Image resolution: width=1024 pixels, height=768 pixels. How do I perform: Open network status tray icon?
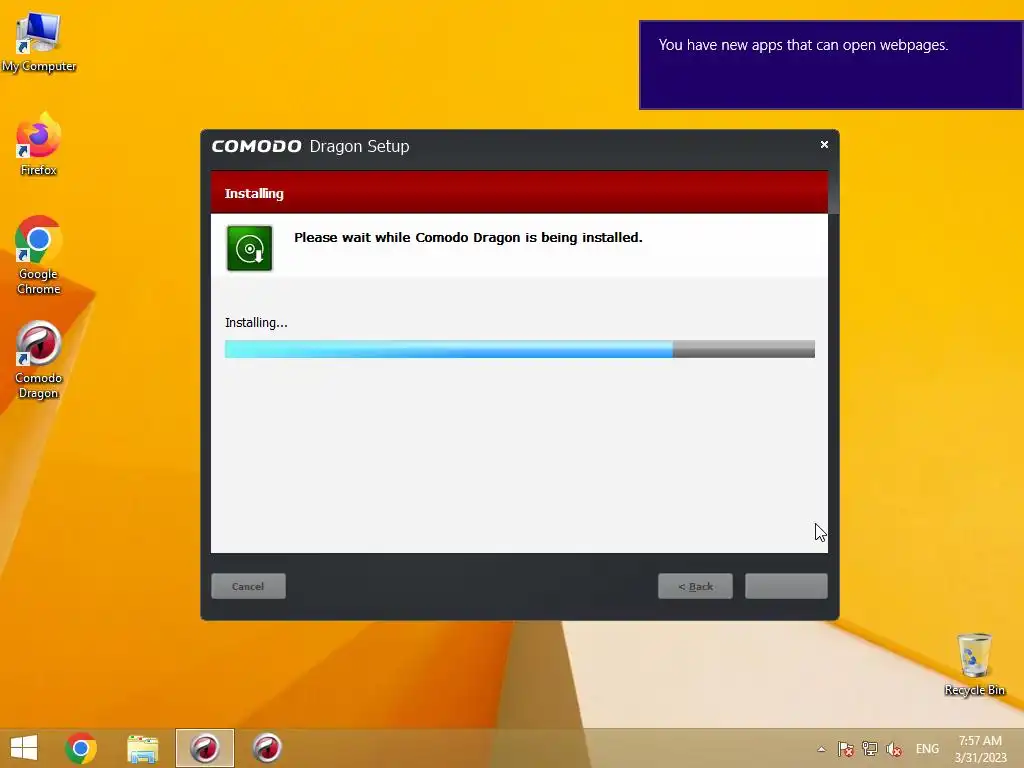click(x=870, y=749)
